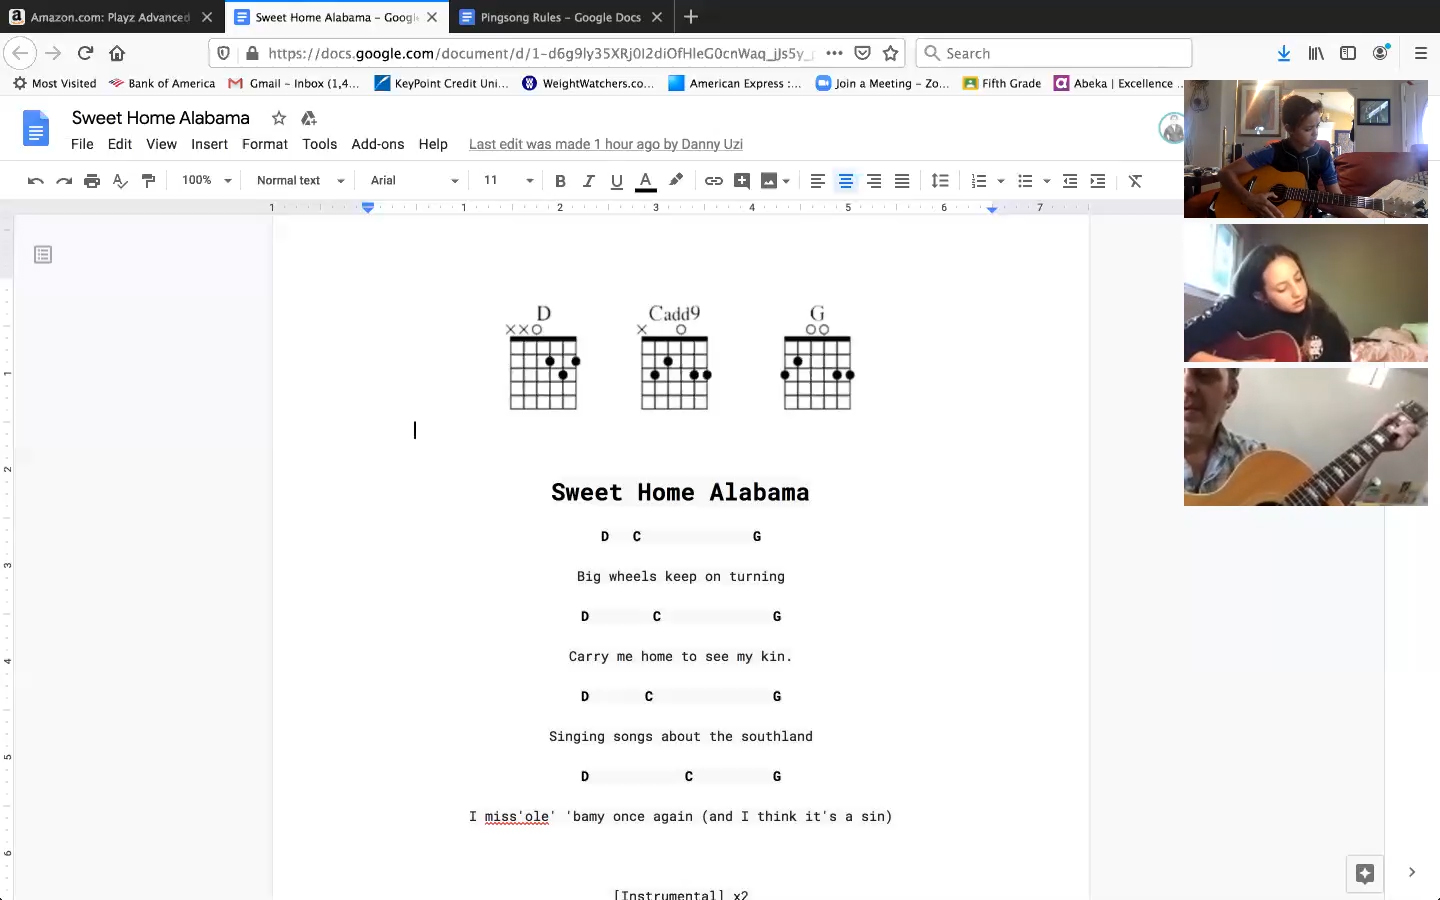The width and height of the screenshot is (1440, 900).
Task: Select the Paint format tool
Action: 148,181
